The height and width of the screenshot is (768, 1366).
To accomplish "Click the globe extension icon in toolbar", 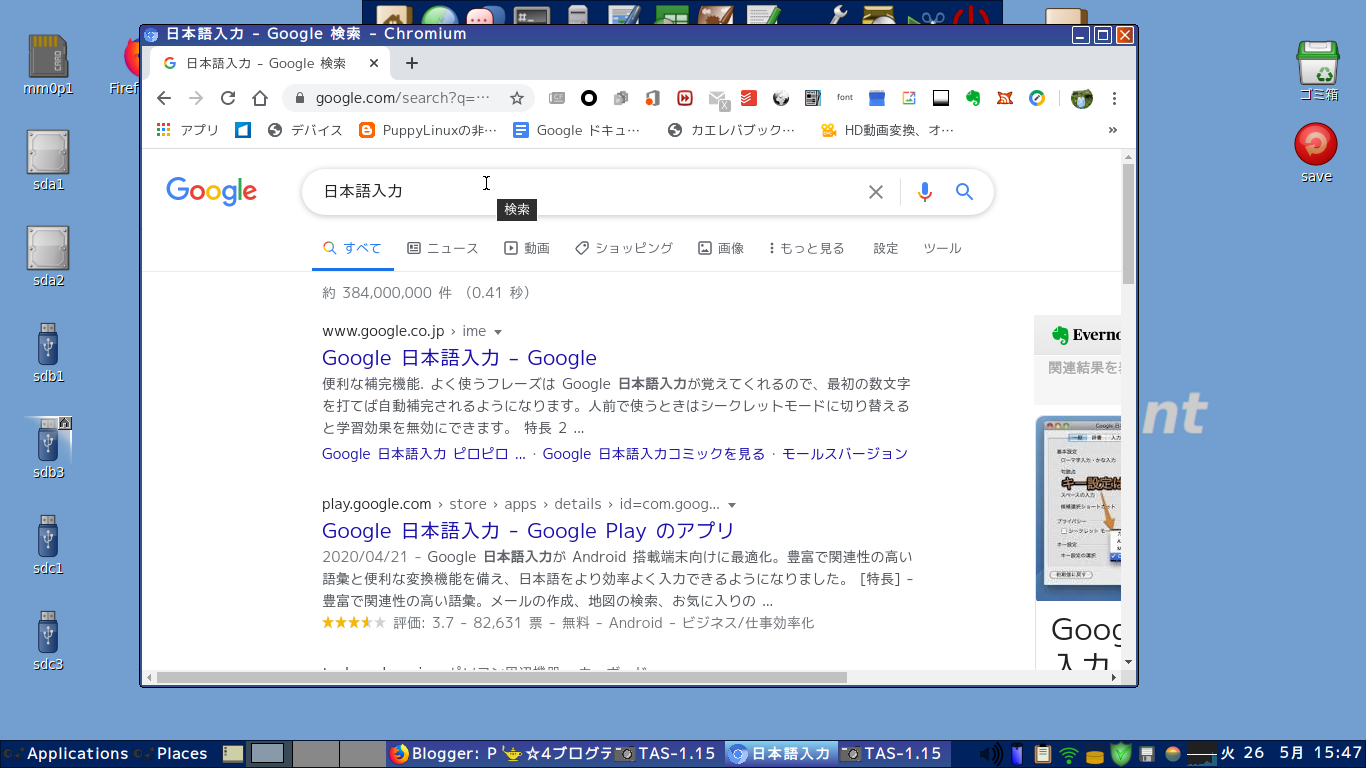I will point(781,98).
